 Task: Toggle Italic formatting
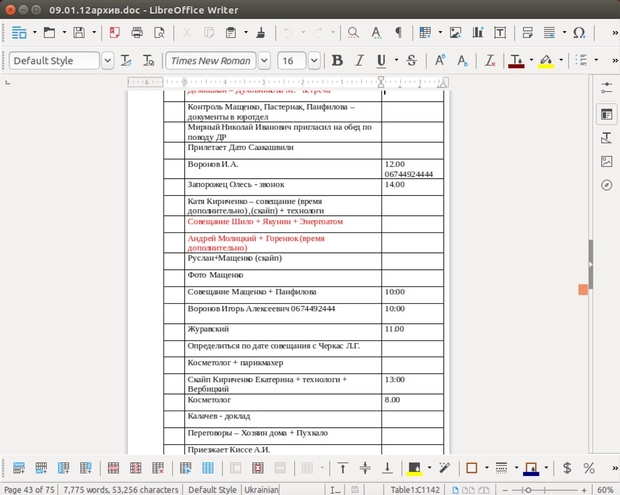pos(359,61)
